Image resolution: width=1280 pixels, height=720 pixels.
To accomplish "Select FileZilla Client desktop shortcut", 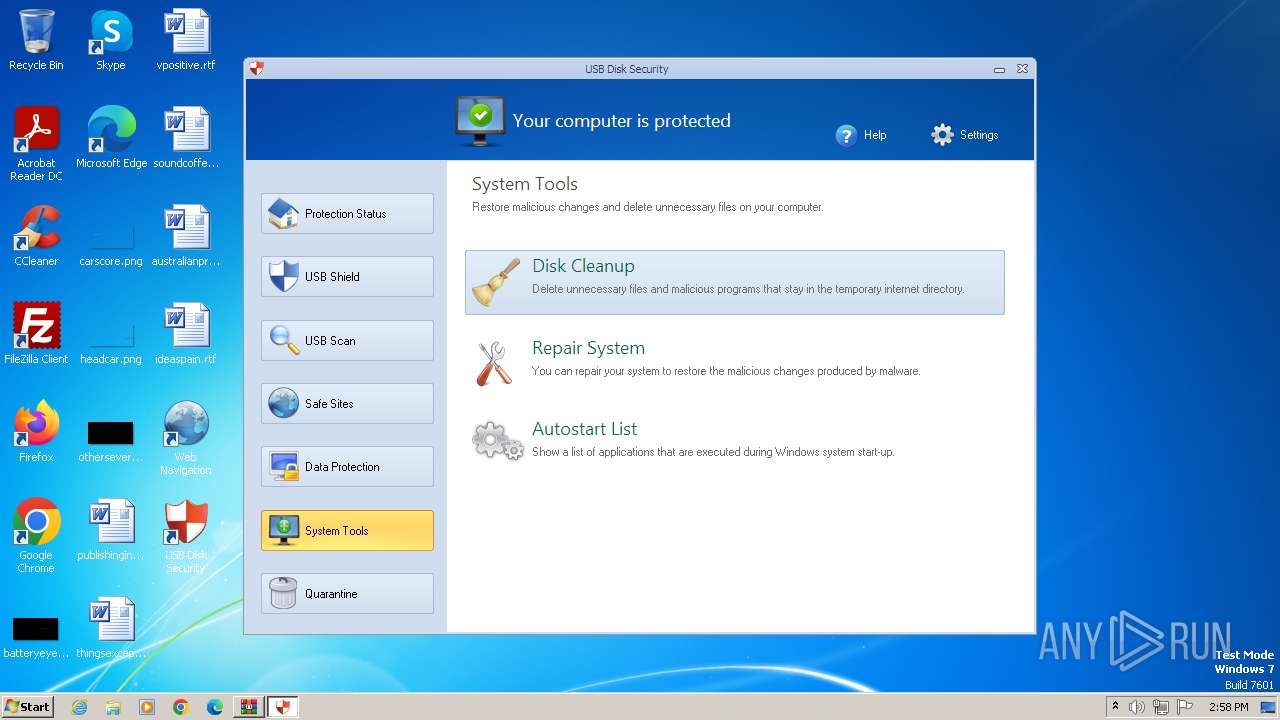I will [36, 334].
